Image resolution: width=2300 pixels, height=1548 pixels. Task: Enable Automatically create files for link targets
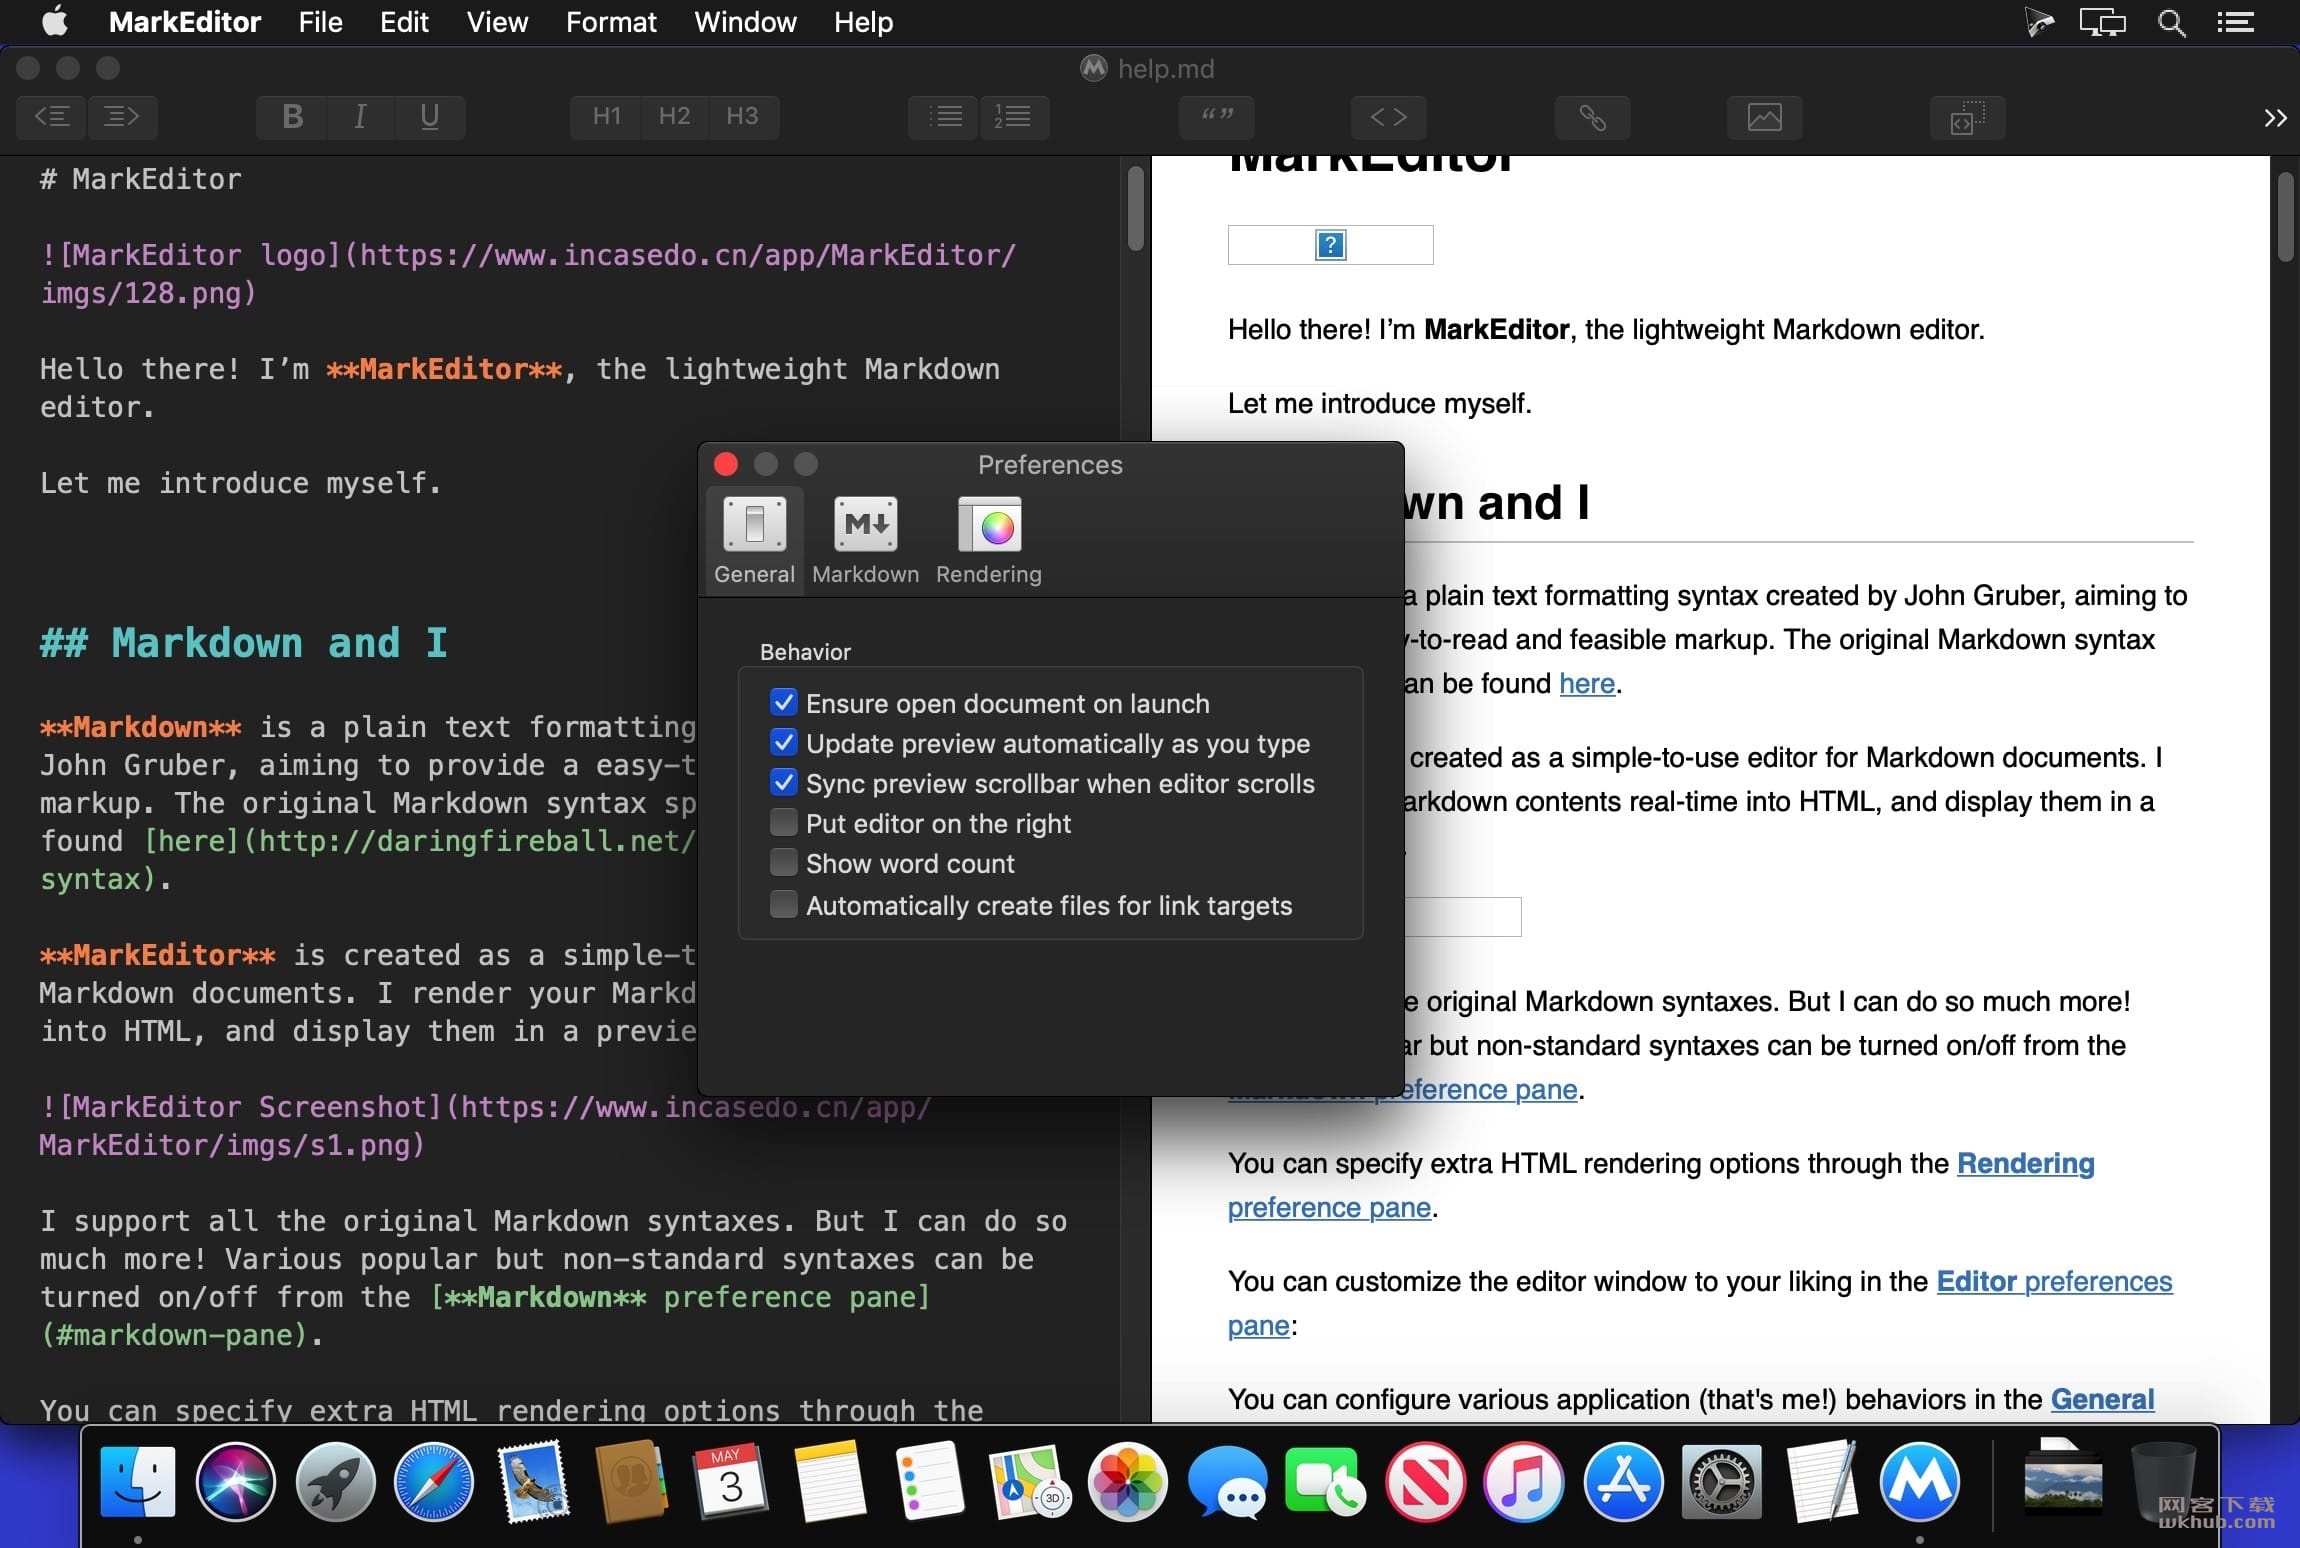tap(784, 905)
